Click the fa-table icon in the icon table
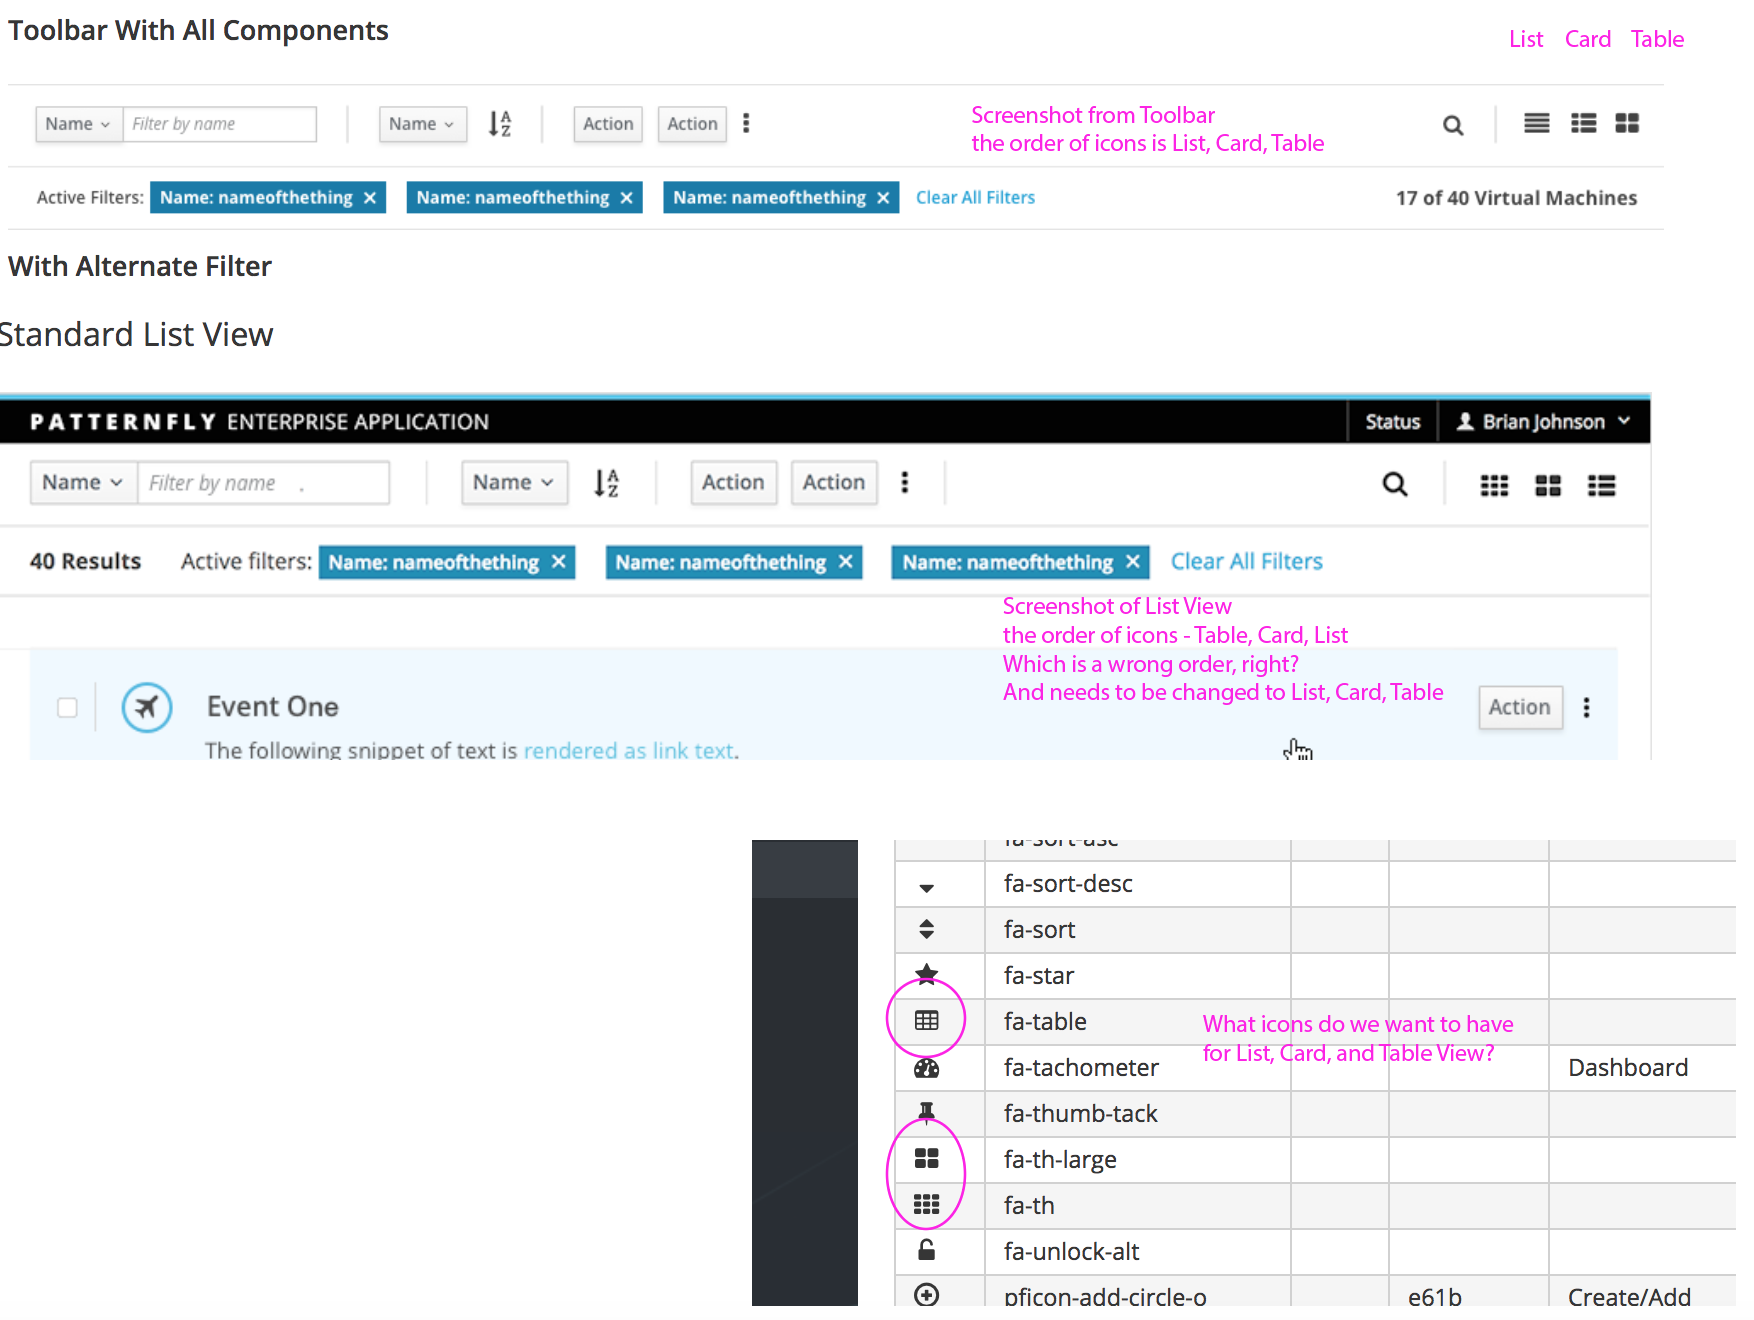Image resolution: width=1754 pixels, height=1320 pixels. click(x=927, y=1020)
